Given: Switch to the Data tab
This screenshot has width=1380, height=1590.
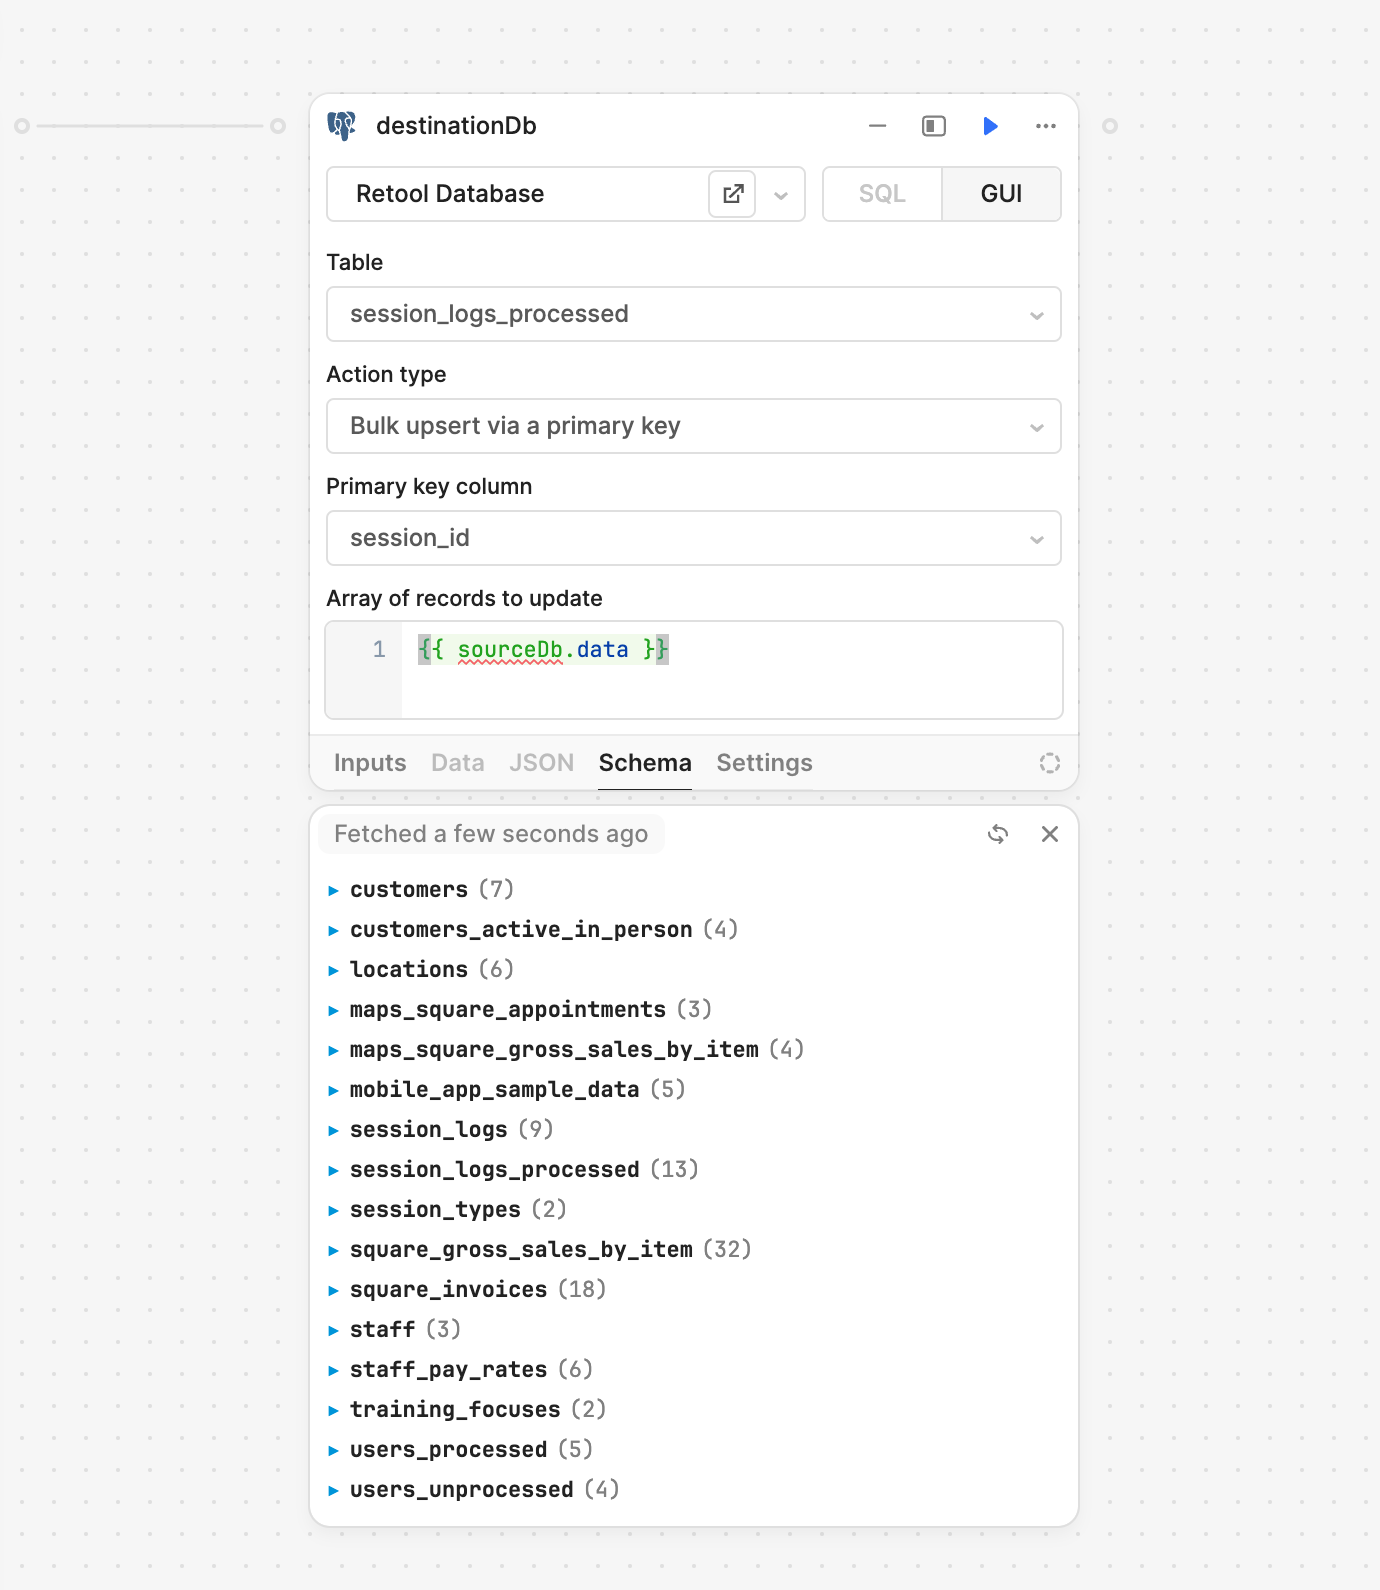Looking at the screenshot, I should [x=458, y=763].
